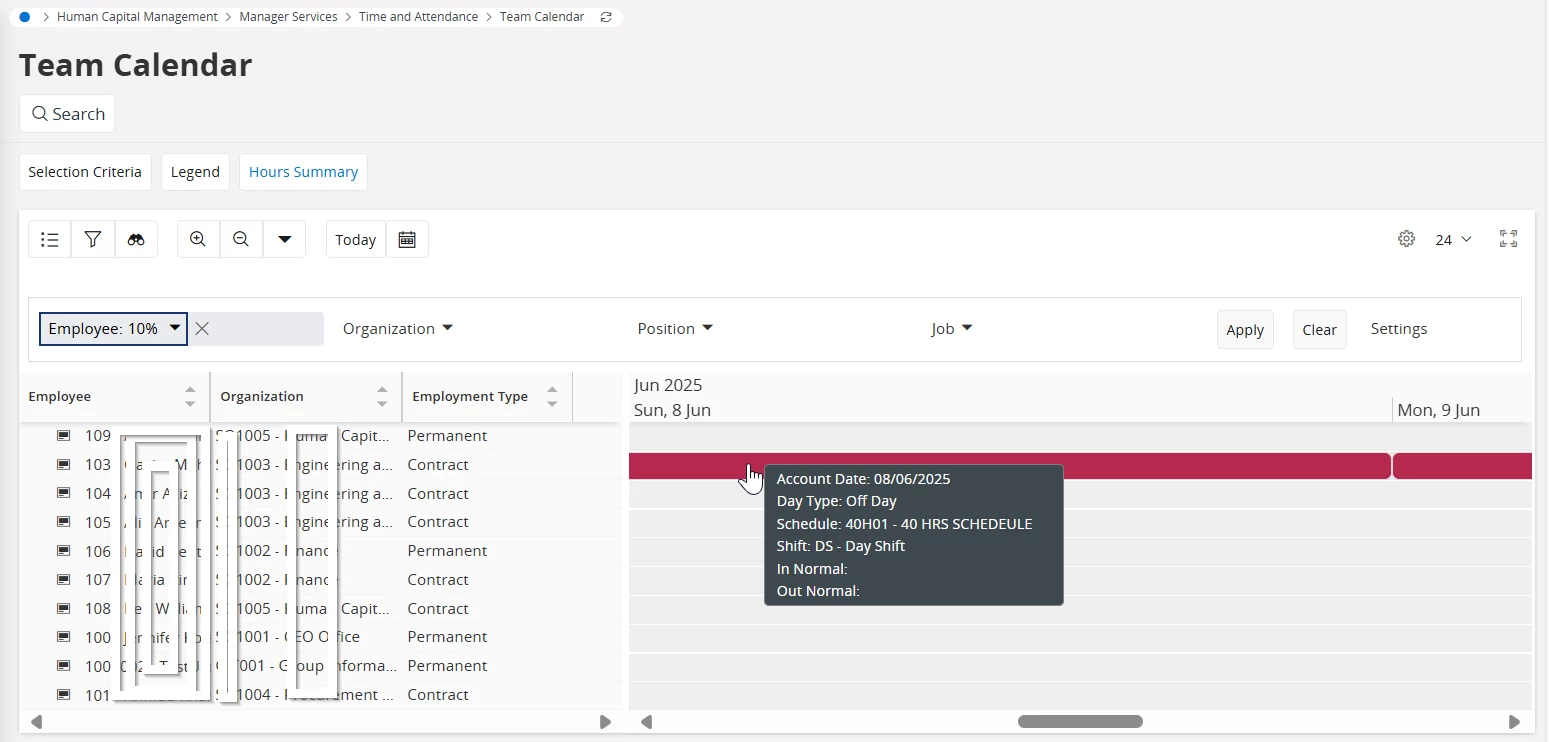Image resolution: width=1549 pixels, height=742 pixels.
Task: Open the Selection Criteria tab
Action: 85,172
